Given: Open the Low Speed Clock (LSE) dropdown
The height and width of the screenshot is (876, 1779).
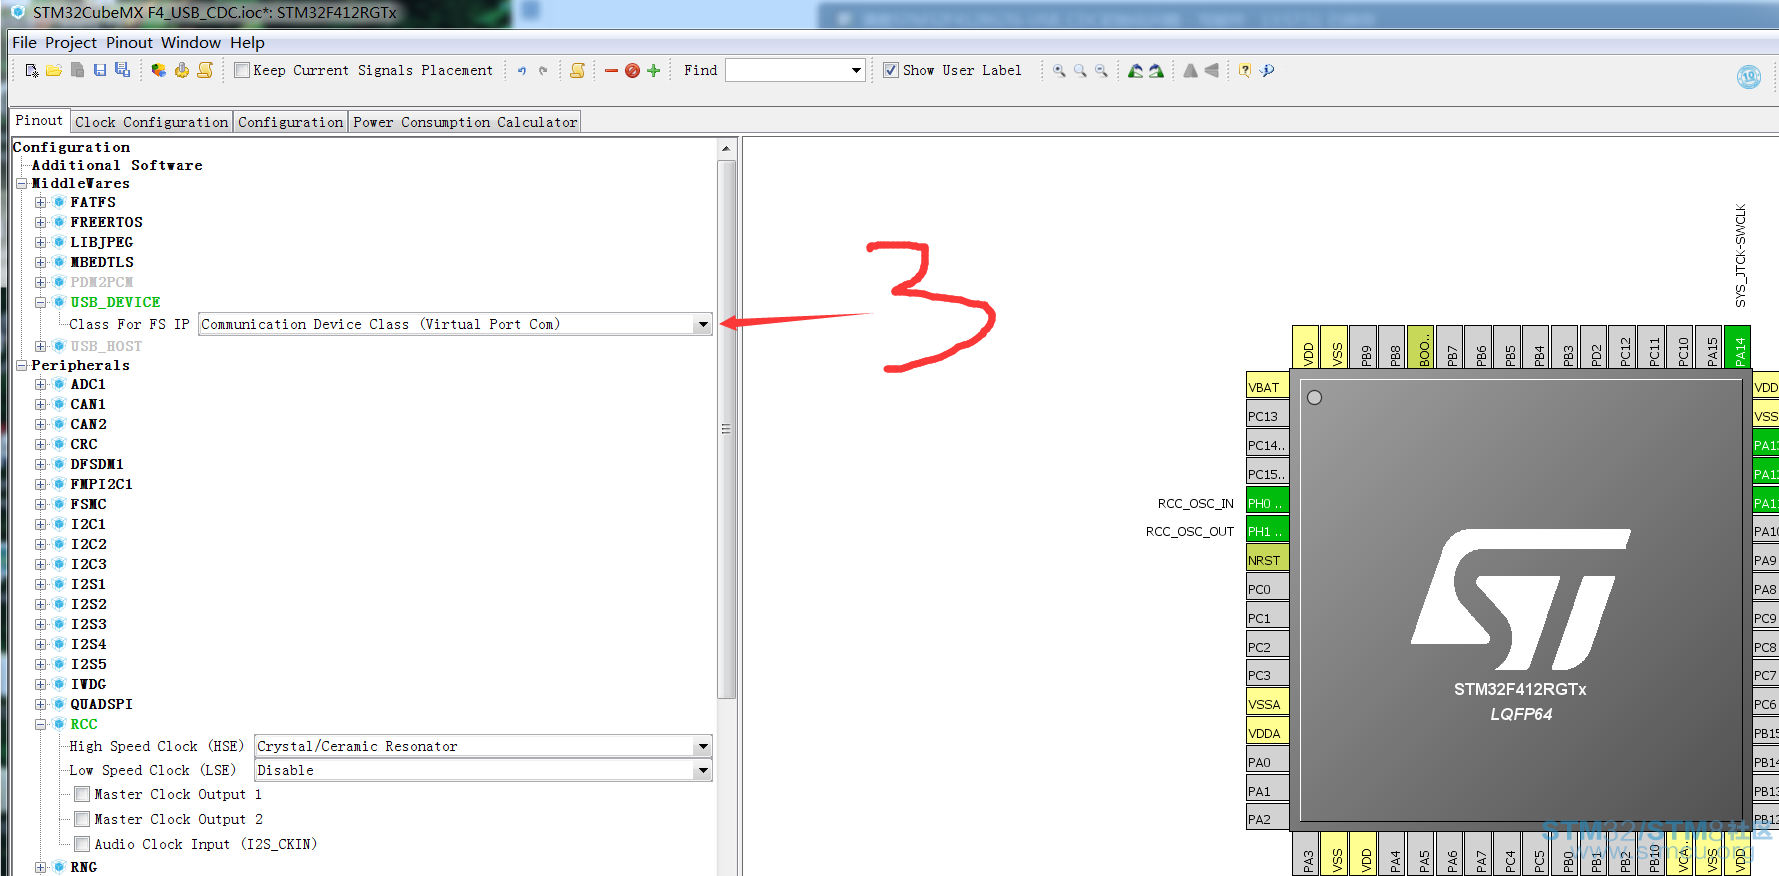Looking at the screenshot, I should 703,770.
